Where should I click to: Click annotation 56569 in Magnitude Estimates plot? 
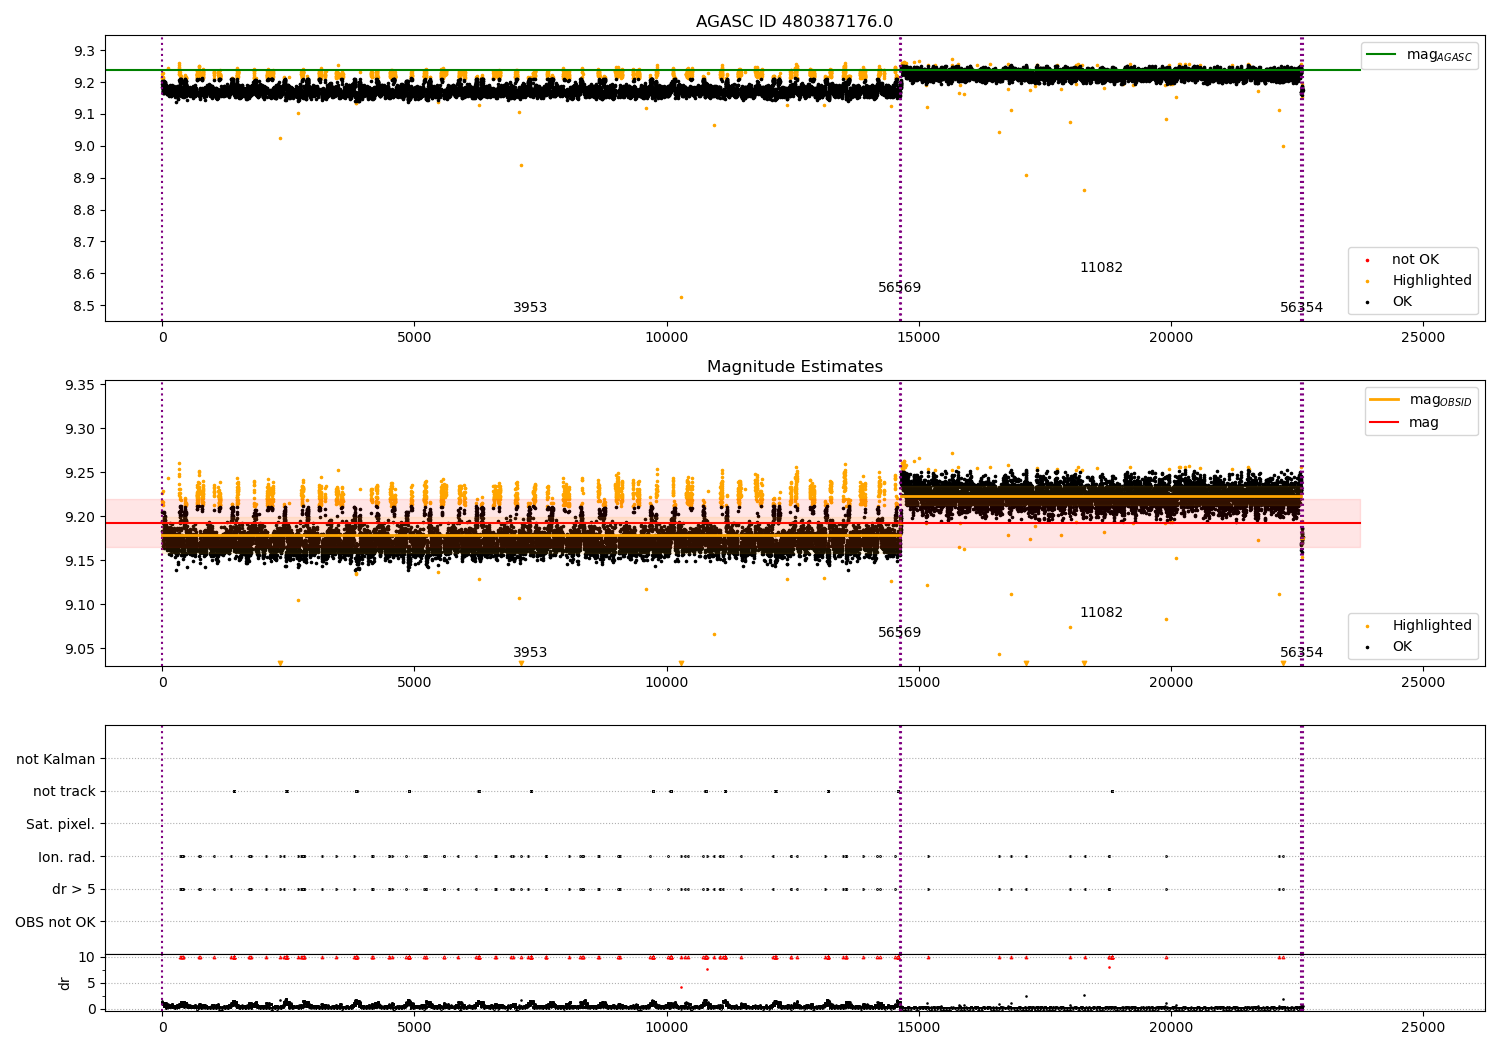coord(899,633)
